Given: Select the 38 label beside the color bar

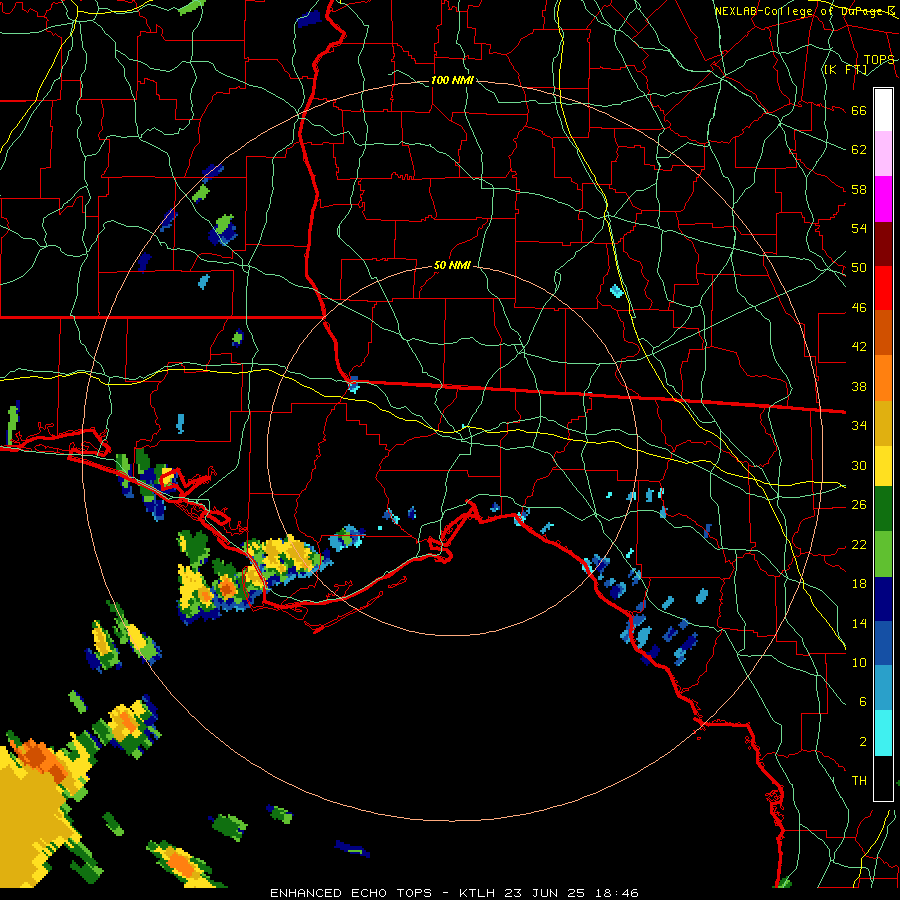Looking at the screenshot, I should point(859,386).
